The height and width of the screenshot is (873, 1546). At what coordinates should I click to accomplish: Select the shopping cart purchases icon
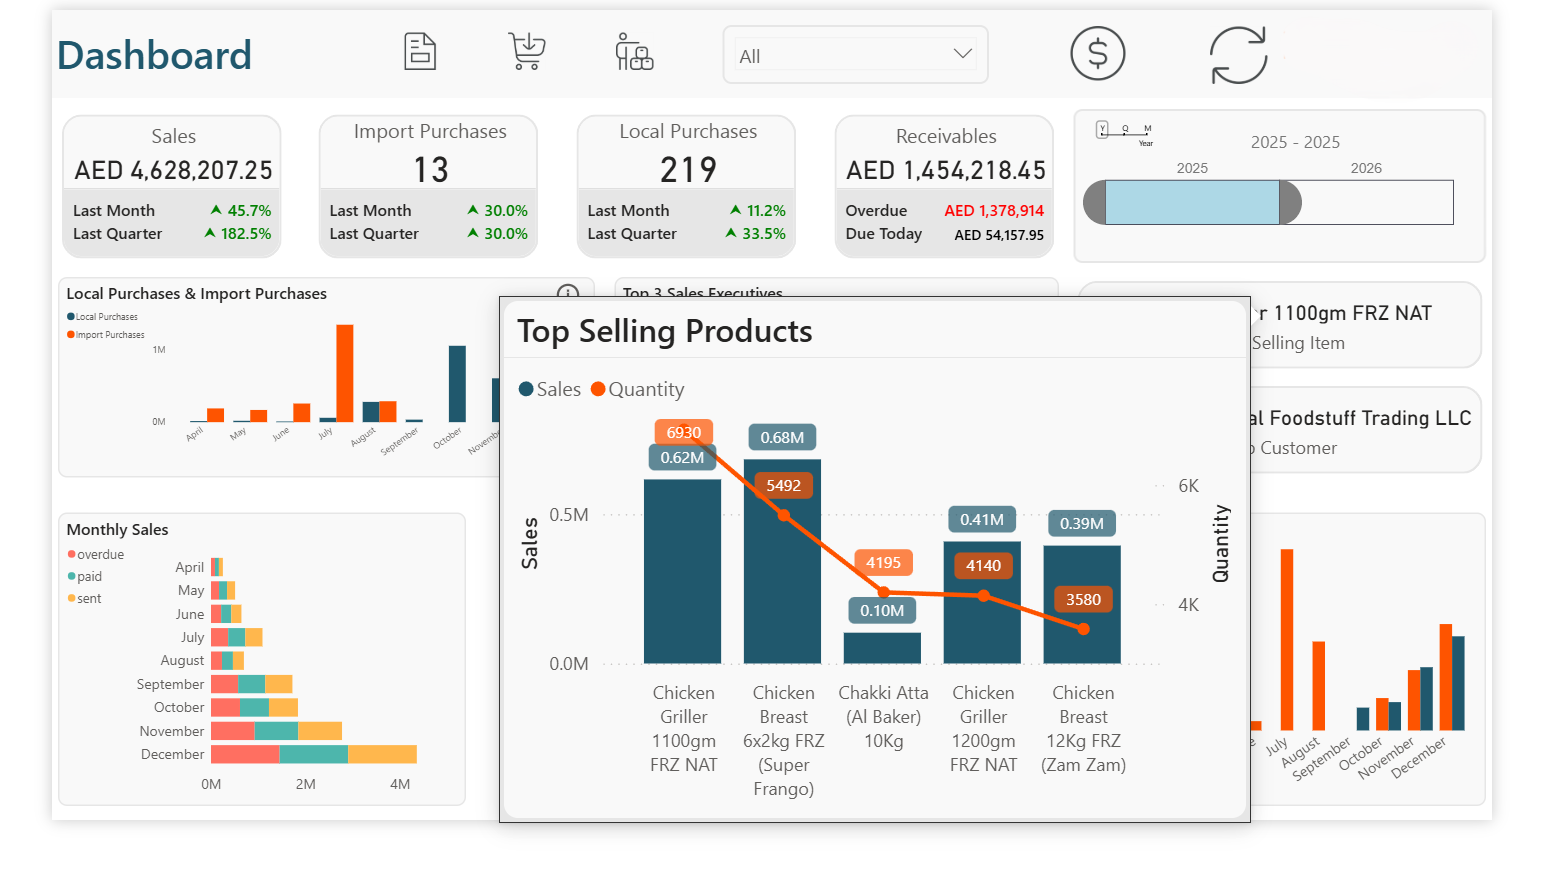click(x=526, y=51)
